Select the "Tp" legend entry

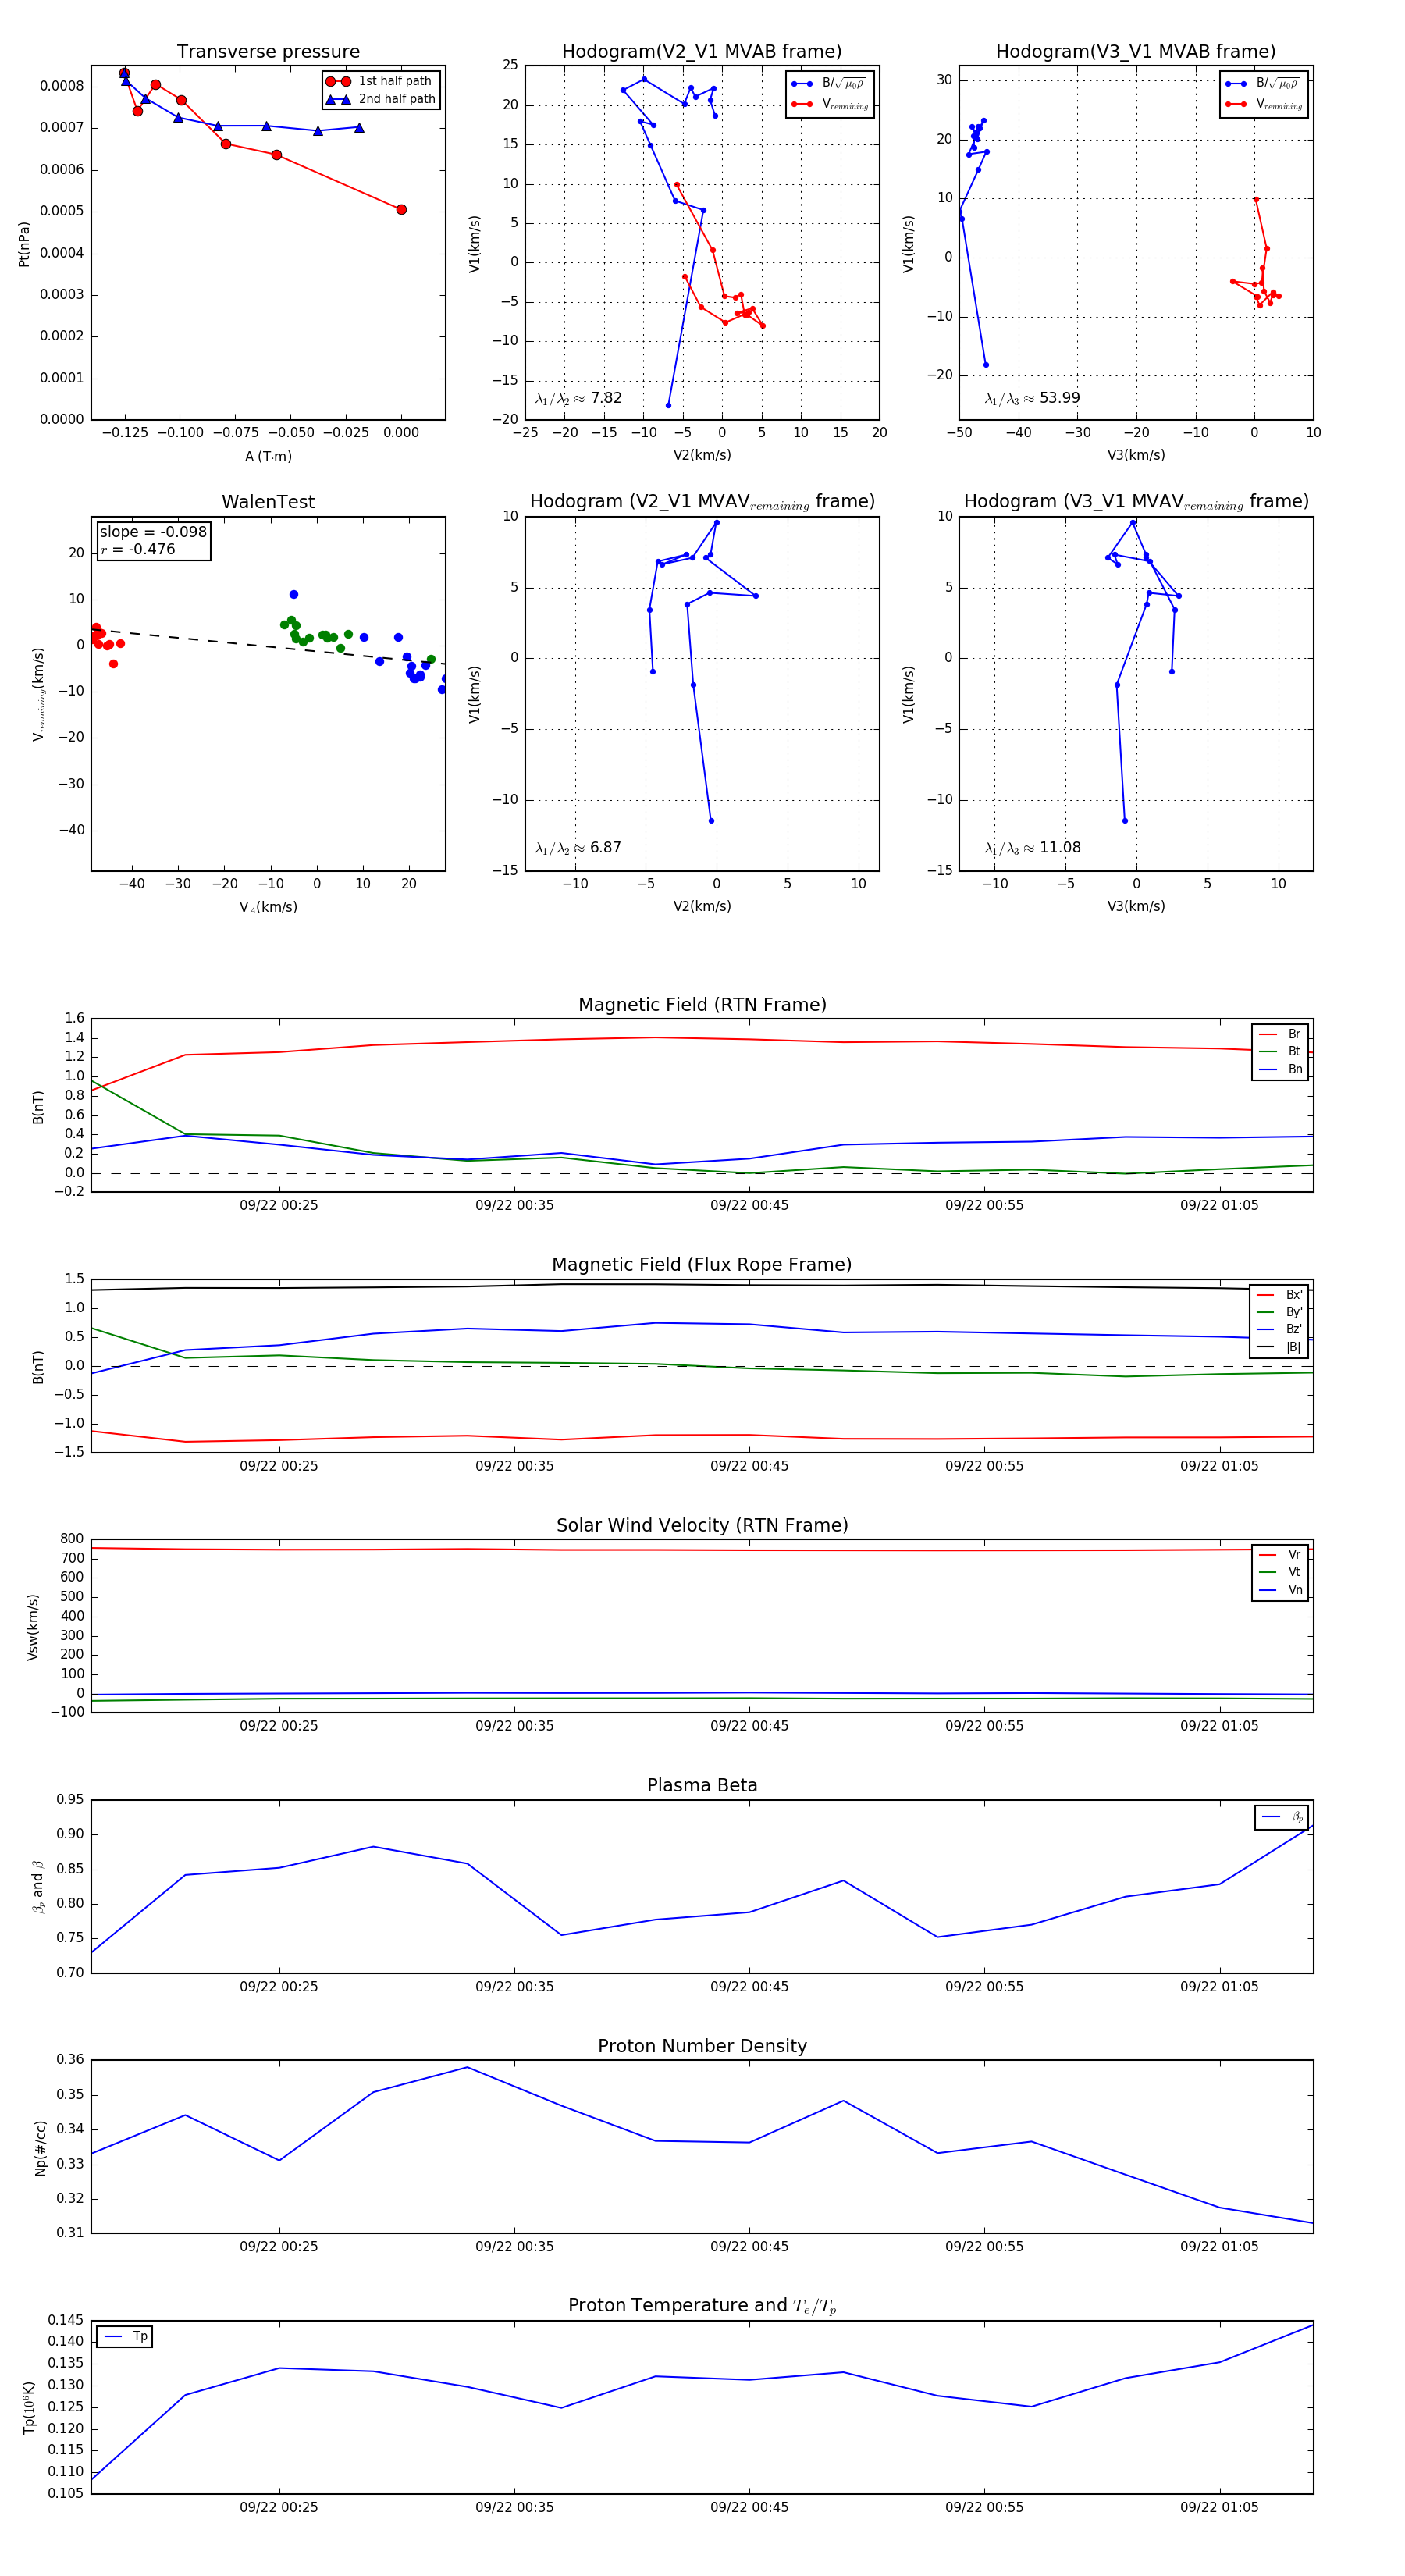tap(125, 2336)
